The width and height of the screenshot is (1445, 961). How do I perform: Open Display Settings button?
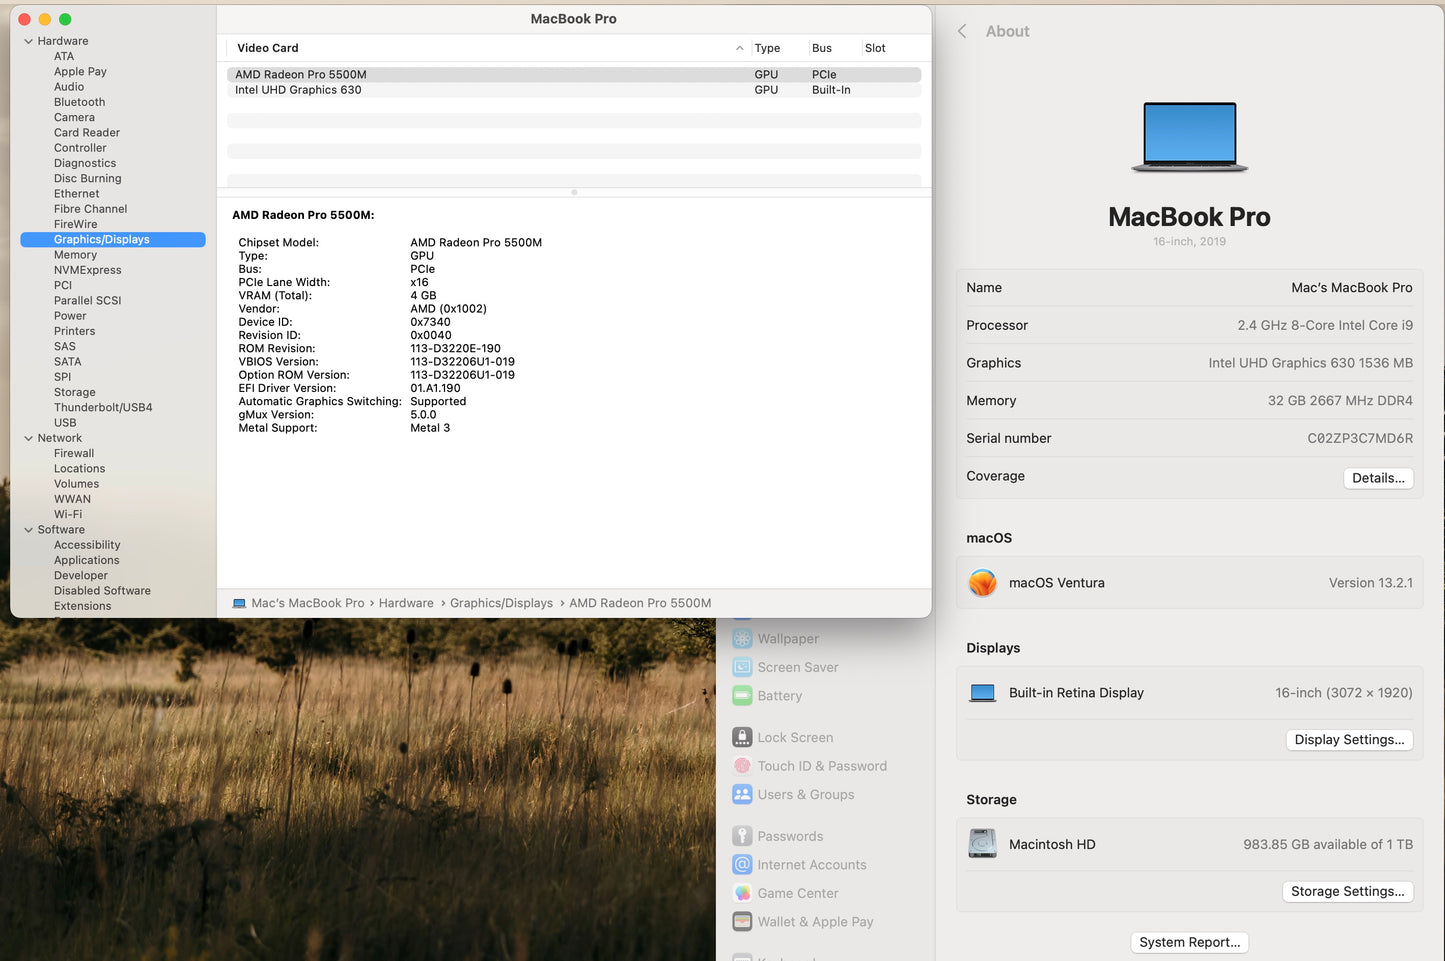pyautogui.click(x=1348, y=740)
